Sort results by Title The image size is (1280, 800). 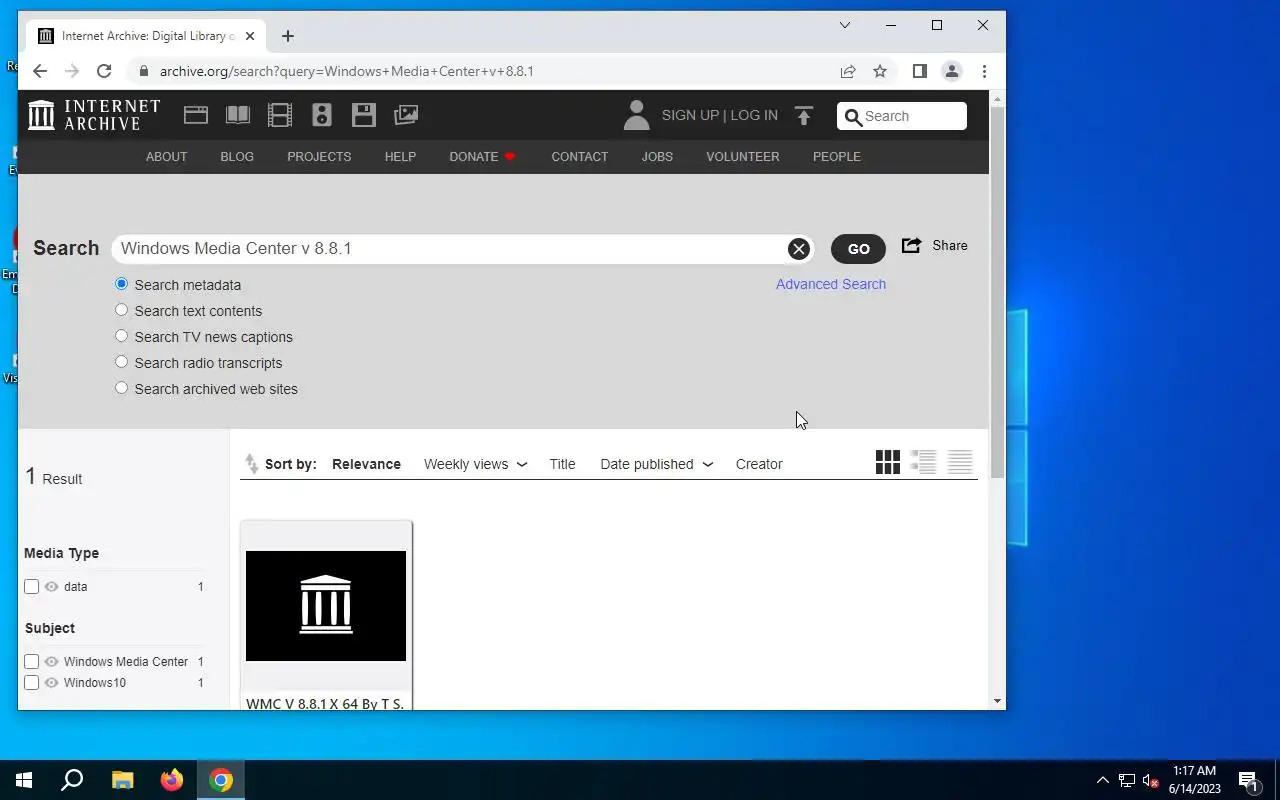562,464
